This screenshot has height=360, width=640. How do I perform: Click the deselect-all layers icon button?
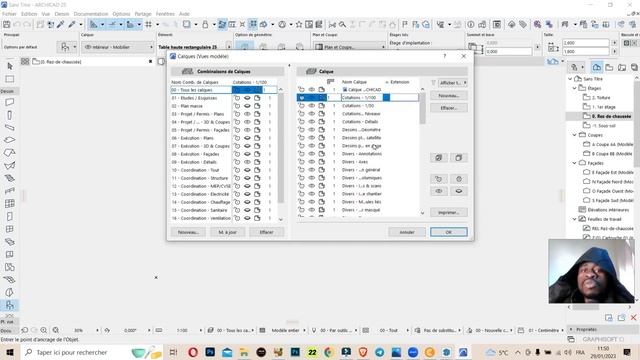[459, 158]
